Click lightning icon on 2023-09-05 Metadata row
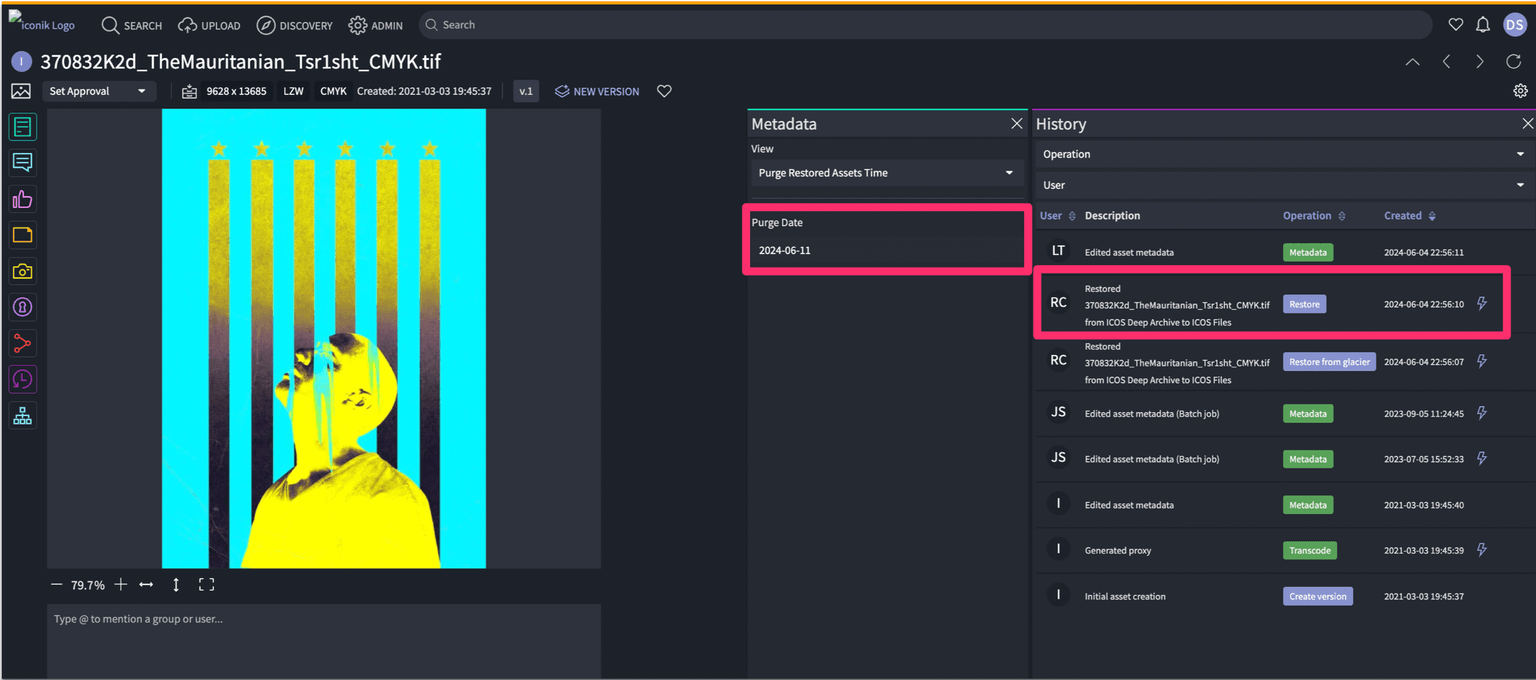Screen dimensions: 1536x680 [1482, 413]
